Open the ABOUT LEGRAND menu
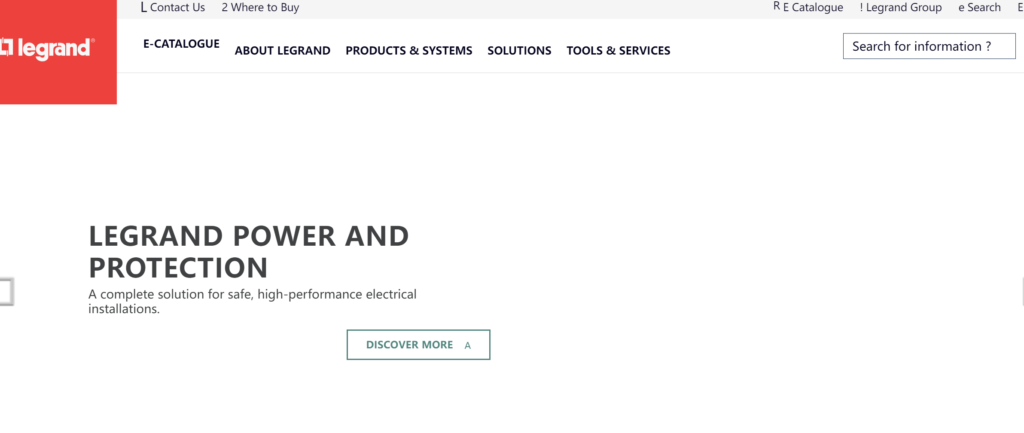This screenshot has height=433, width=1024. pyautogui.click(x=282, y=50)
